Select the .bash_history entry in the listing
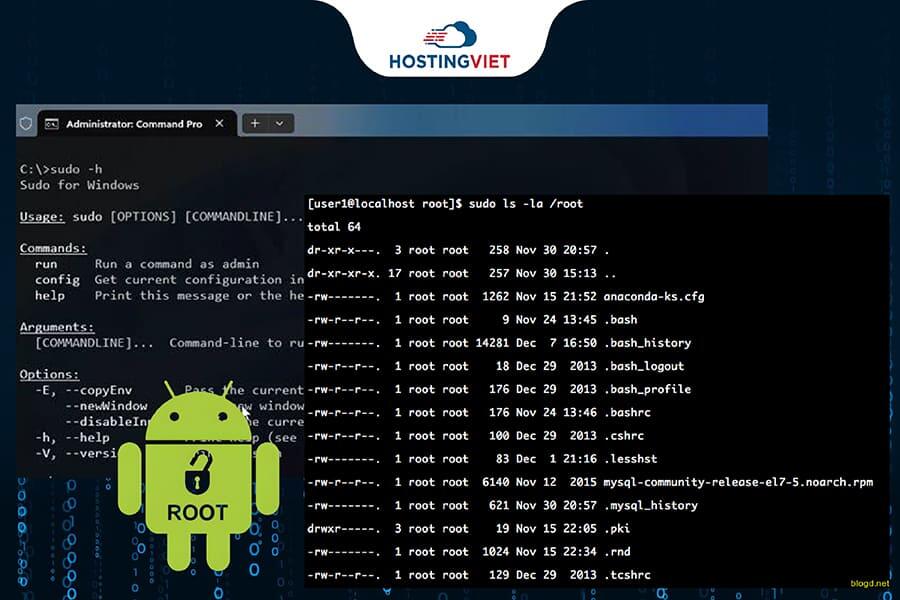This screenshot has height=600, width=900. [649, 343]
